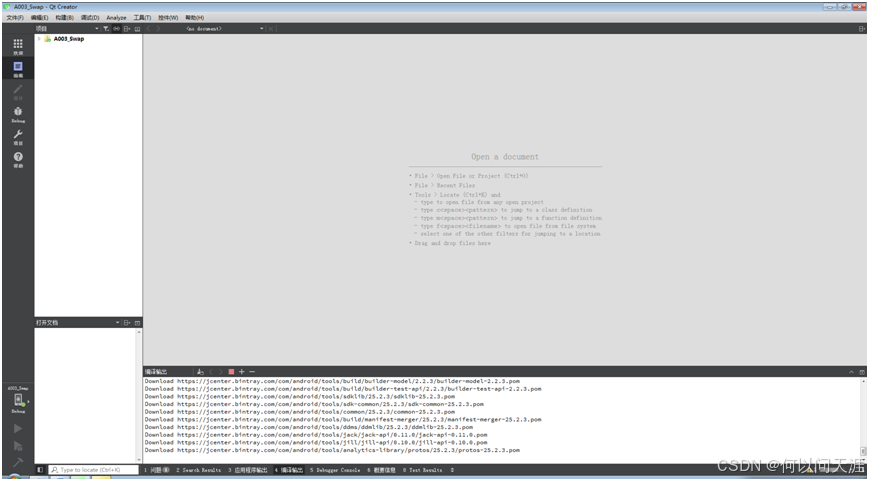Open the Analyze menu
This screenshot has height=481, width=869.
[116, 18]
